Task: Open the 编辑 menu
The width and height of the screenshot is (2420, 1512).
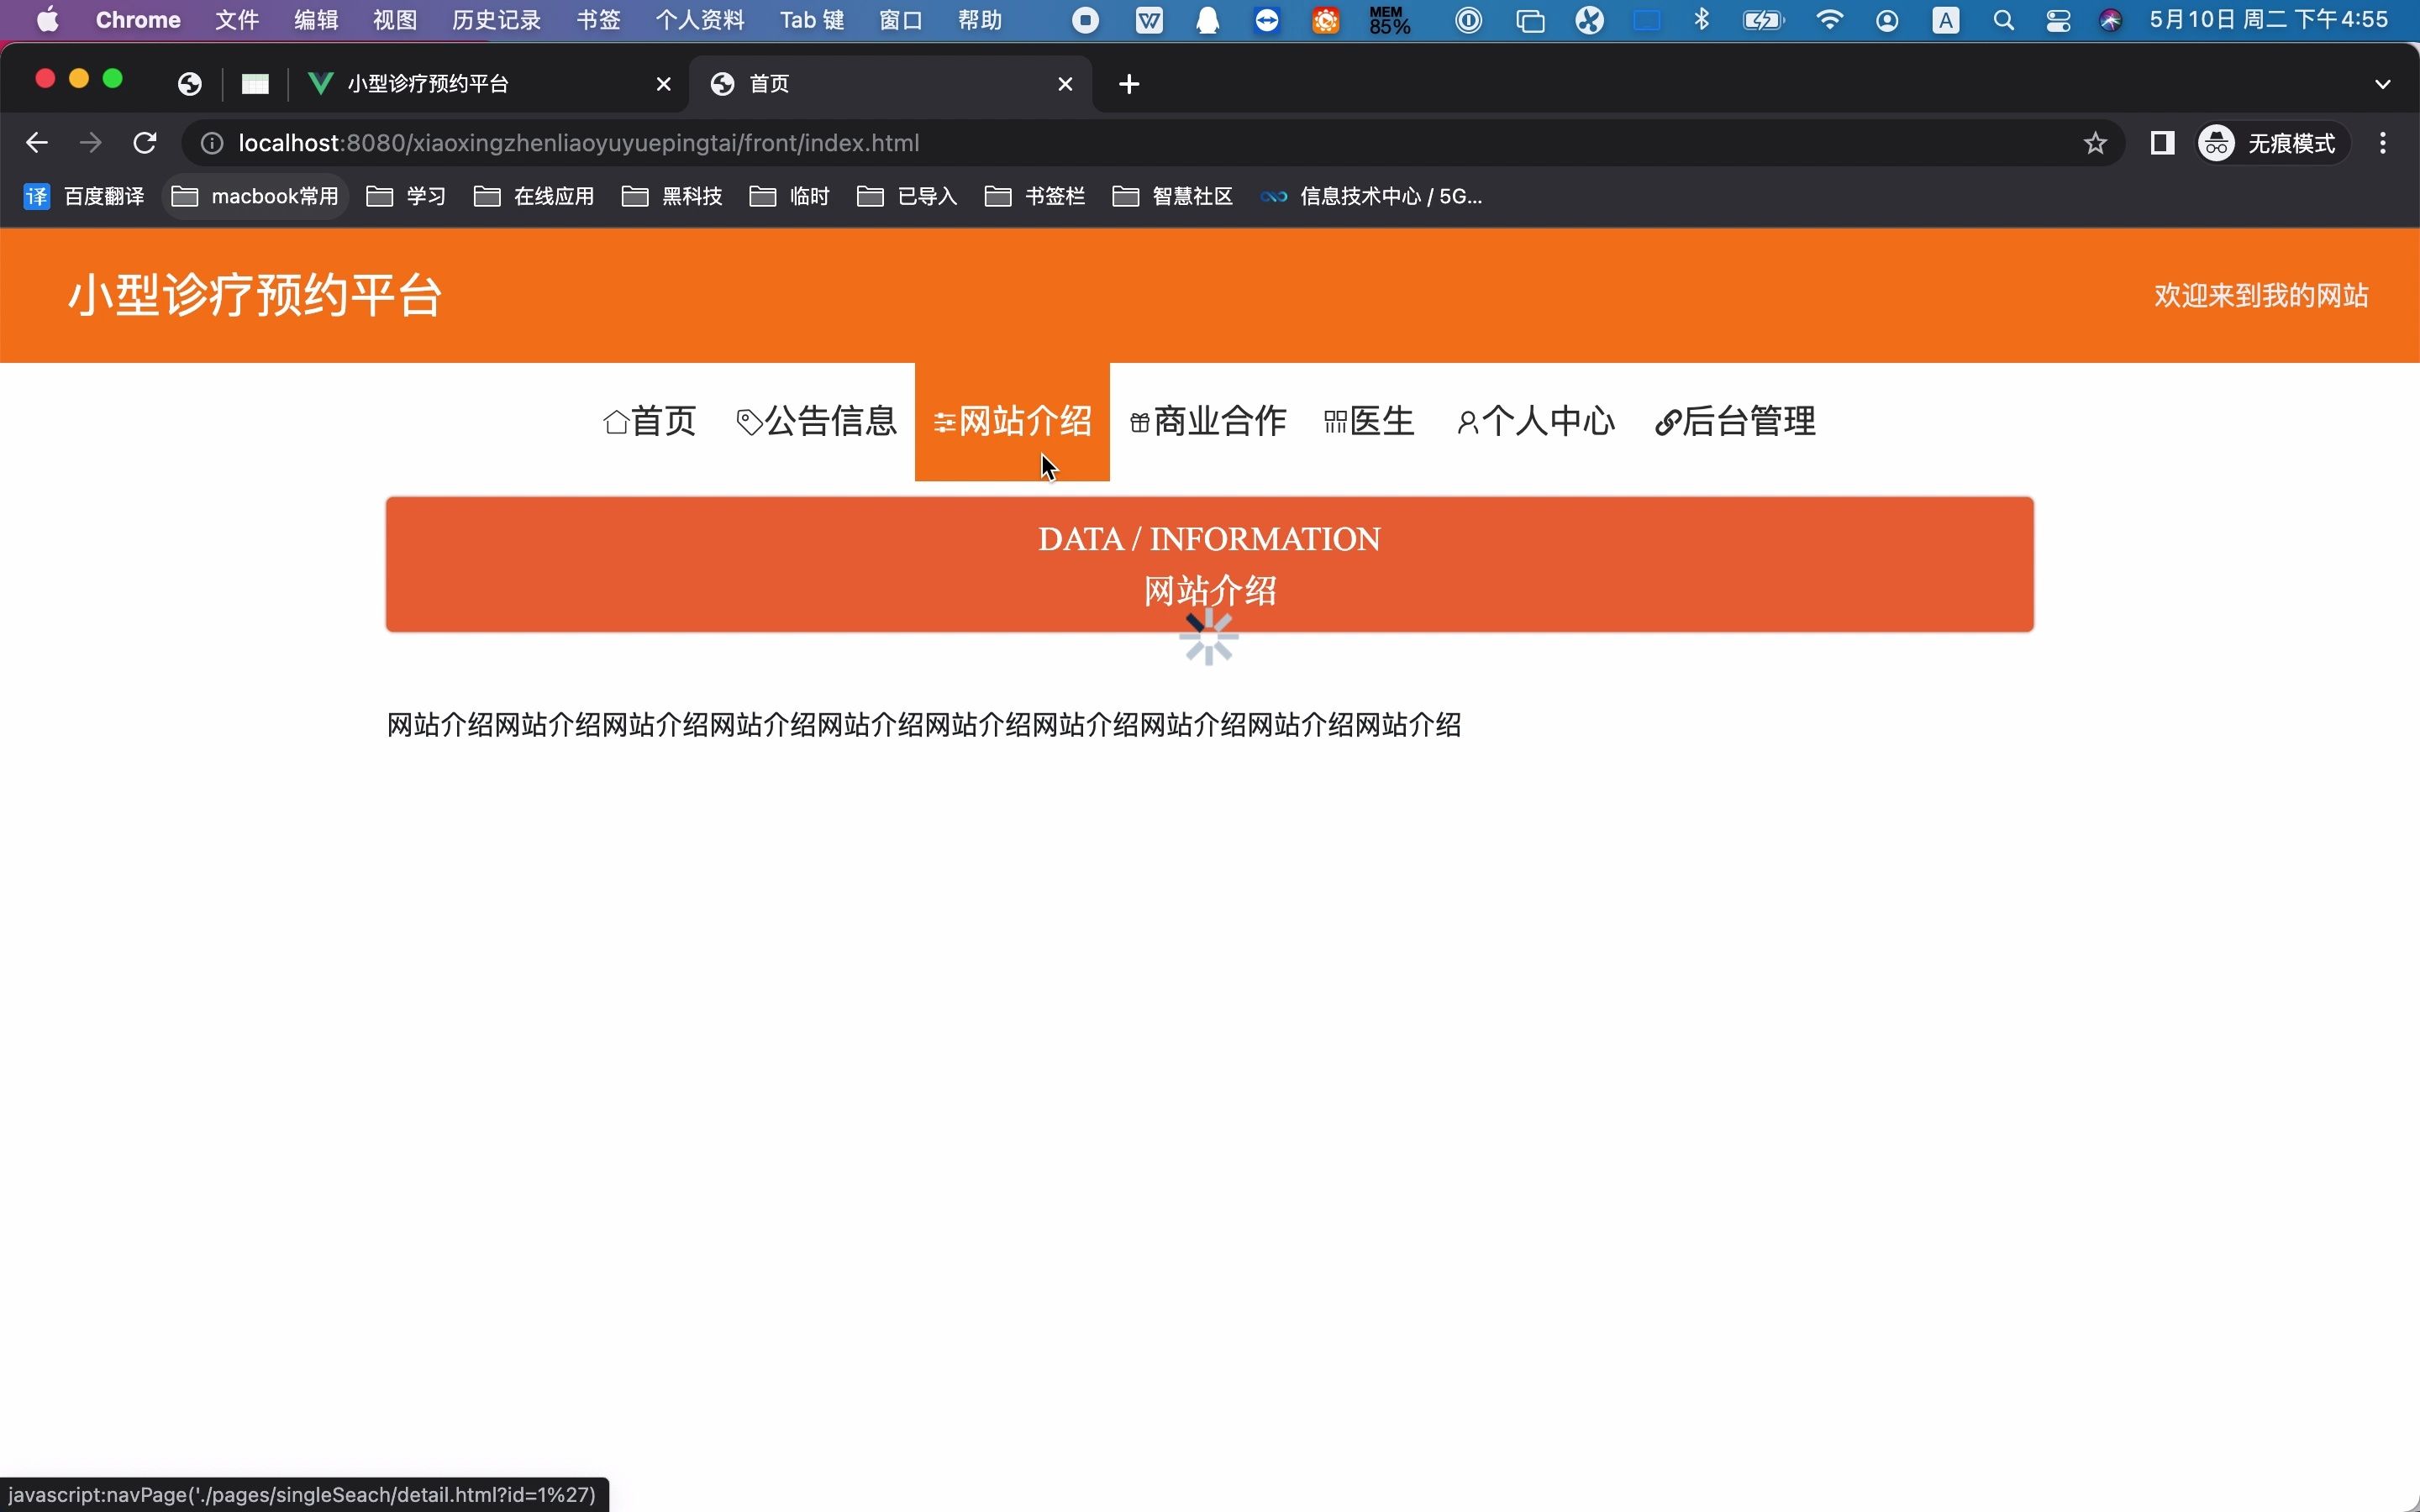Action: pyautogui.click(x=316, y=20)
